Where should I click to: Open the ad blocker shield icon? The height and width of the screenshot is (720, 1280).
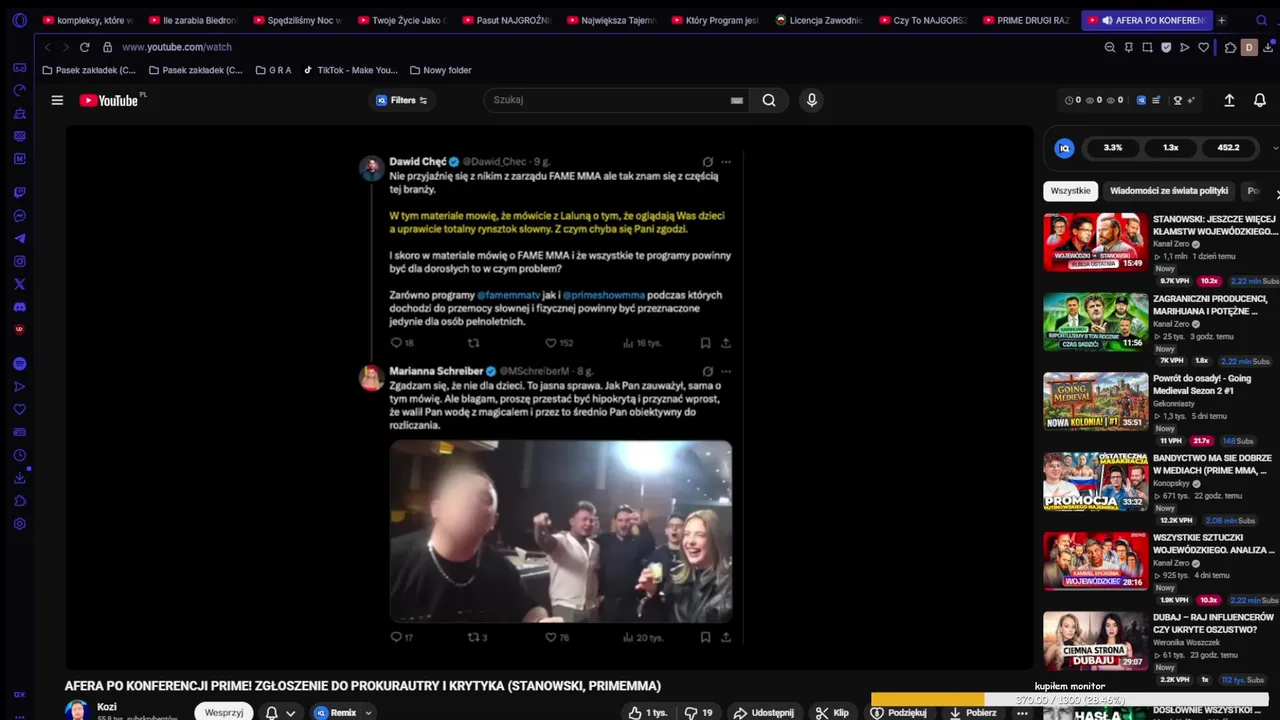click(x=1166, y=47)
